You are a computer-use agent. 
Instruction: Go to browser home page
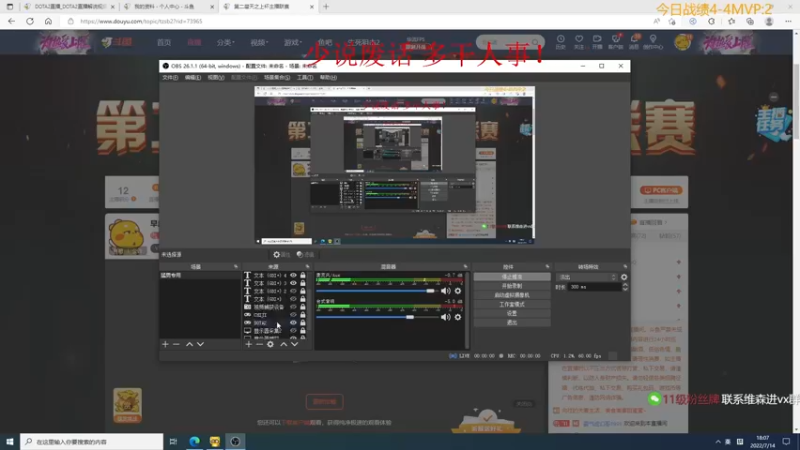48,21
